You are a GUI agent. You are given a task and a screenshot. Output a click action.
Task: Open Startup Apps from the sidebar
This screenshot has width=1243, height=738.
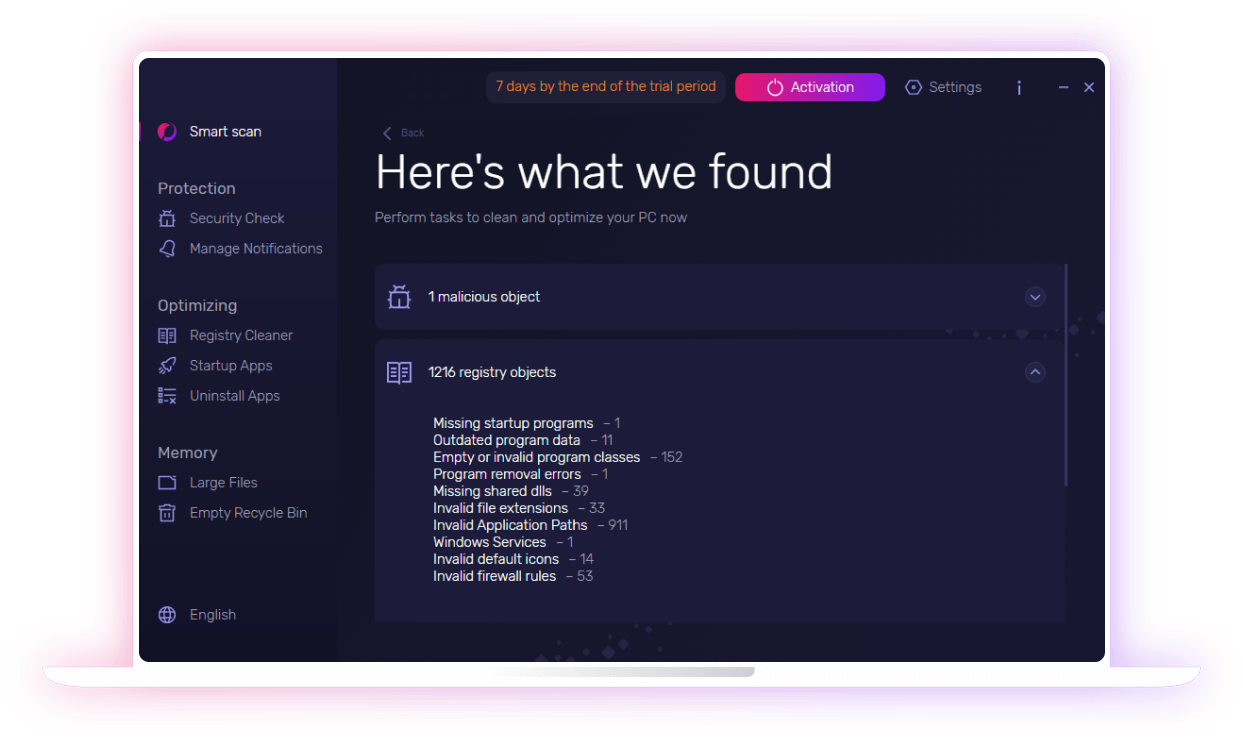pos(231,366)
